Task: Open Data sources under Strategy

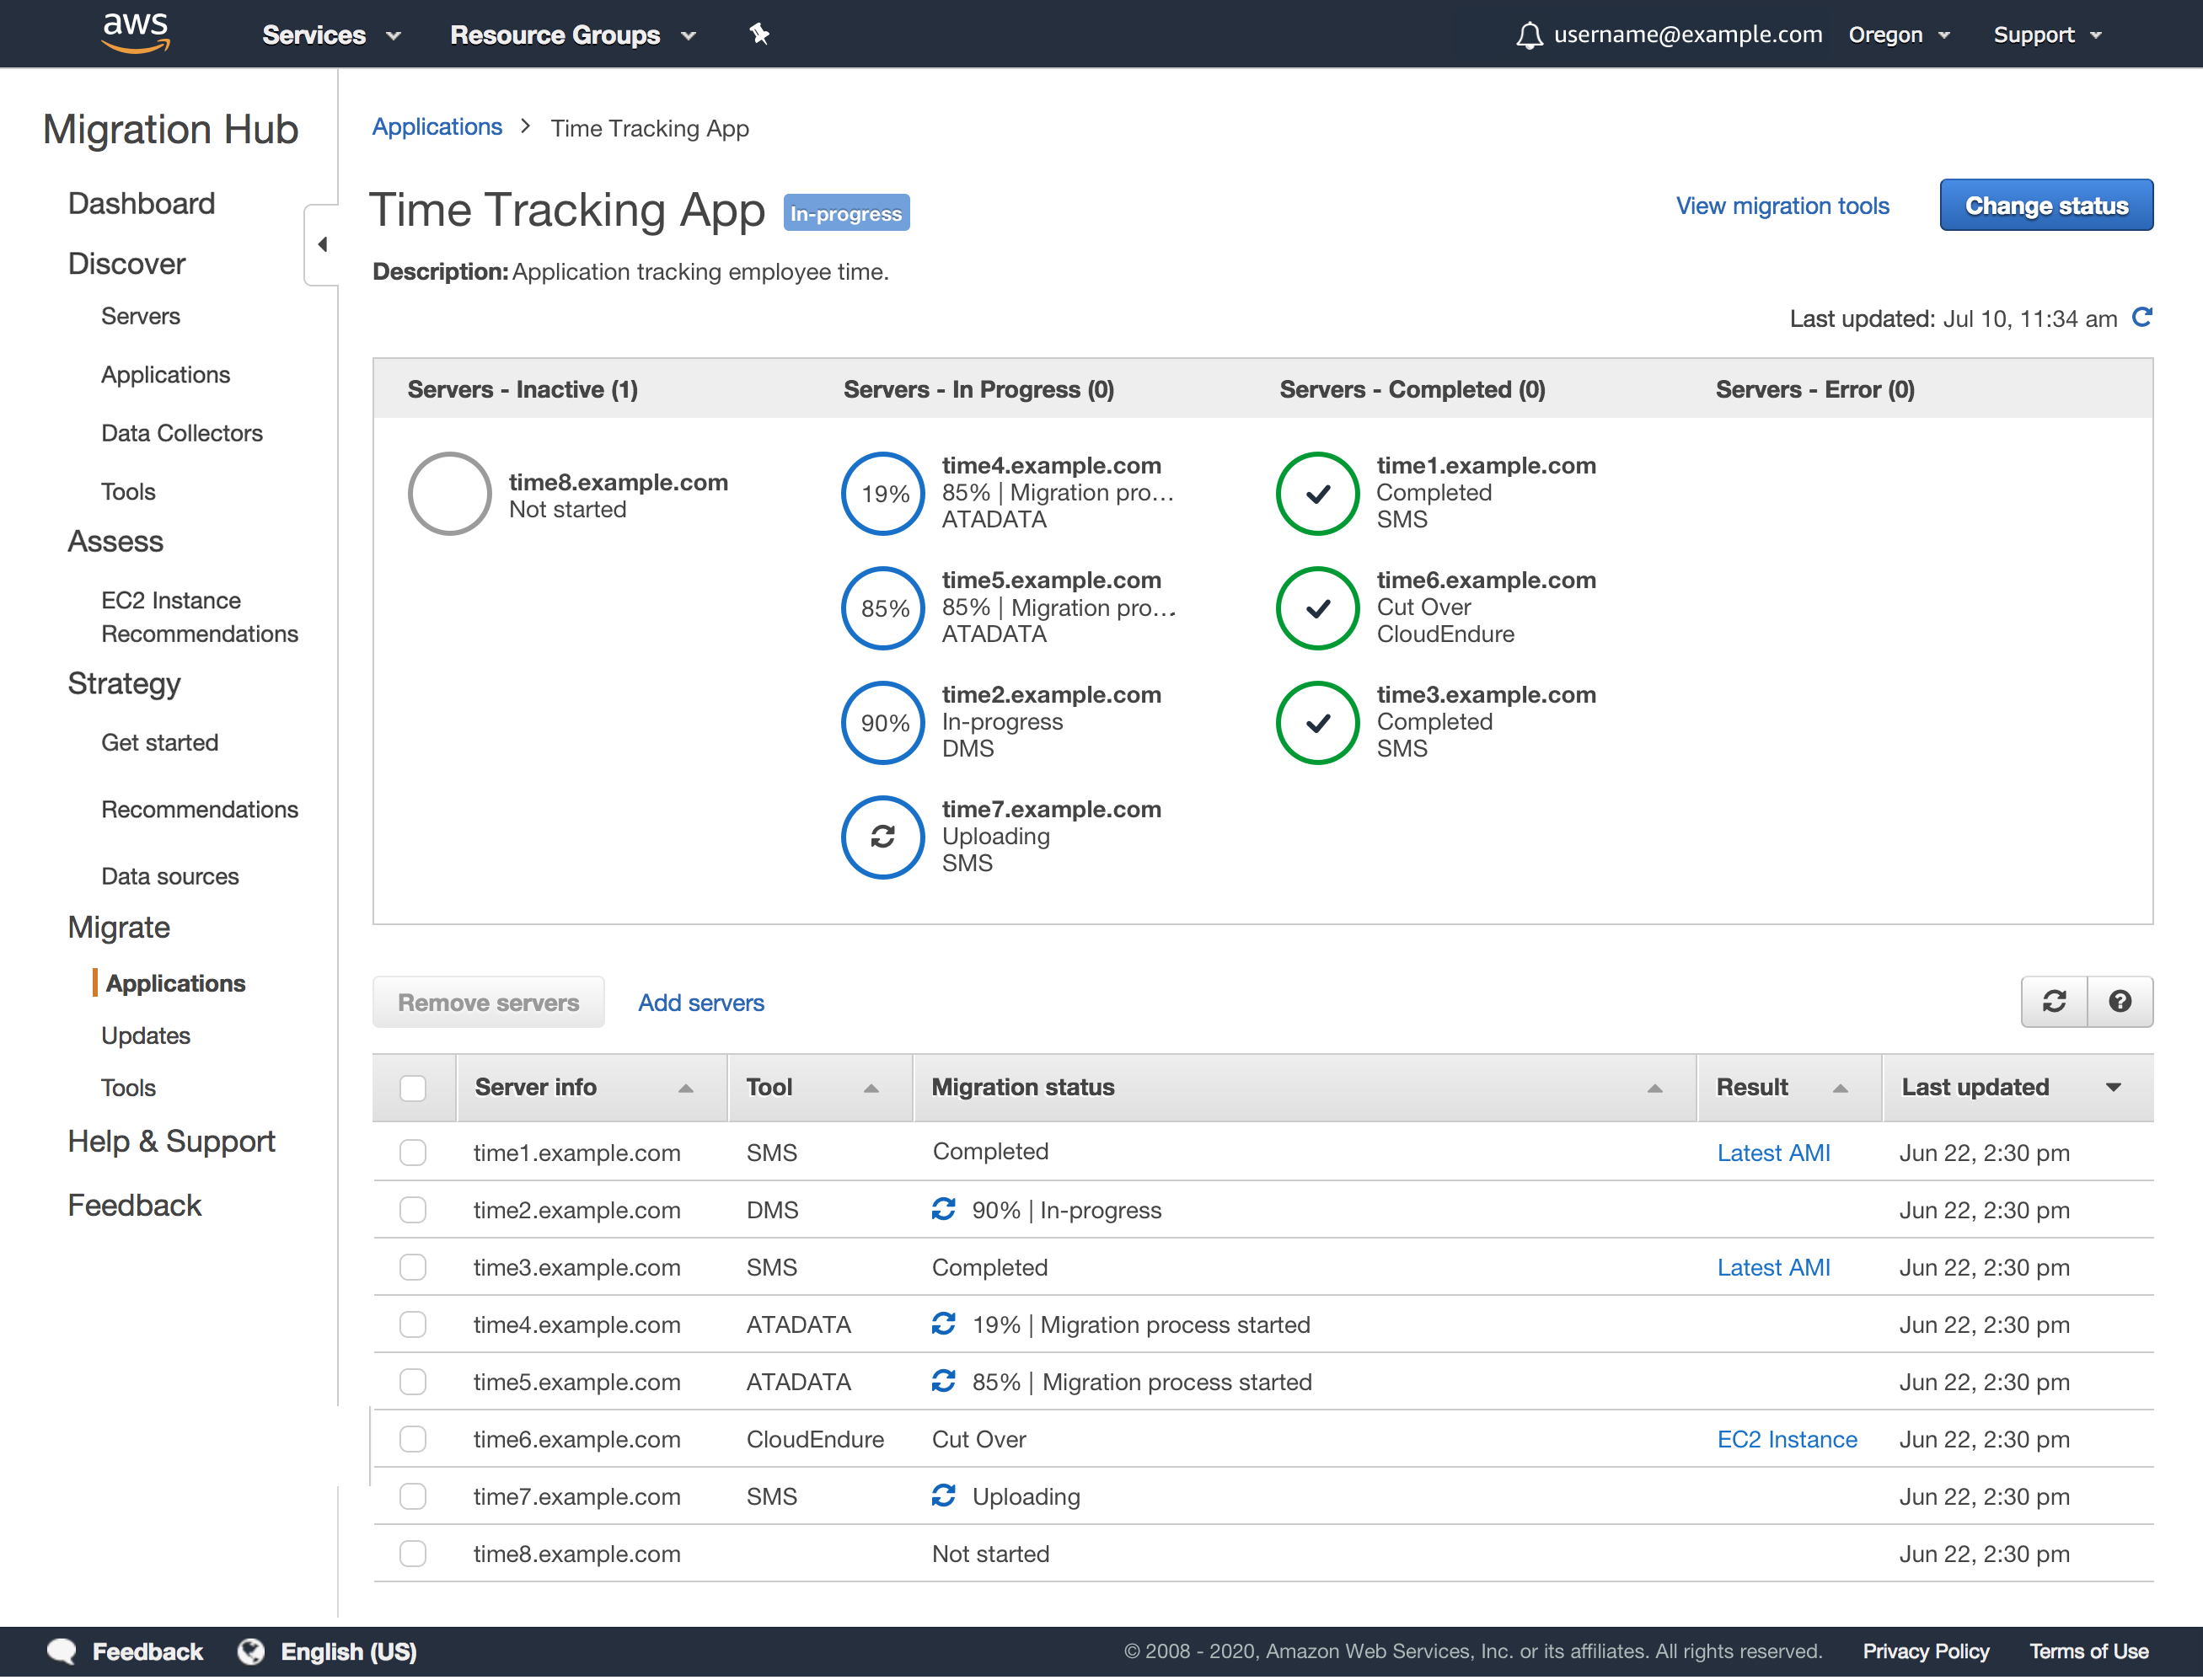Action: pyautogui.click(x=170, y=876)
